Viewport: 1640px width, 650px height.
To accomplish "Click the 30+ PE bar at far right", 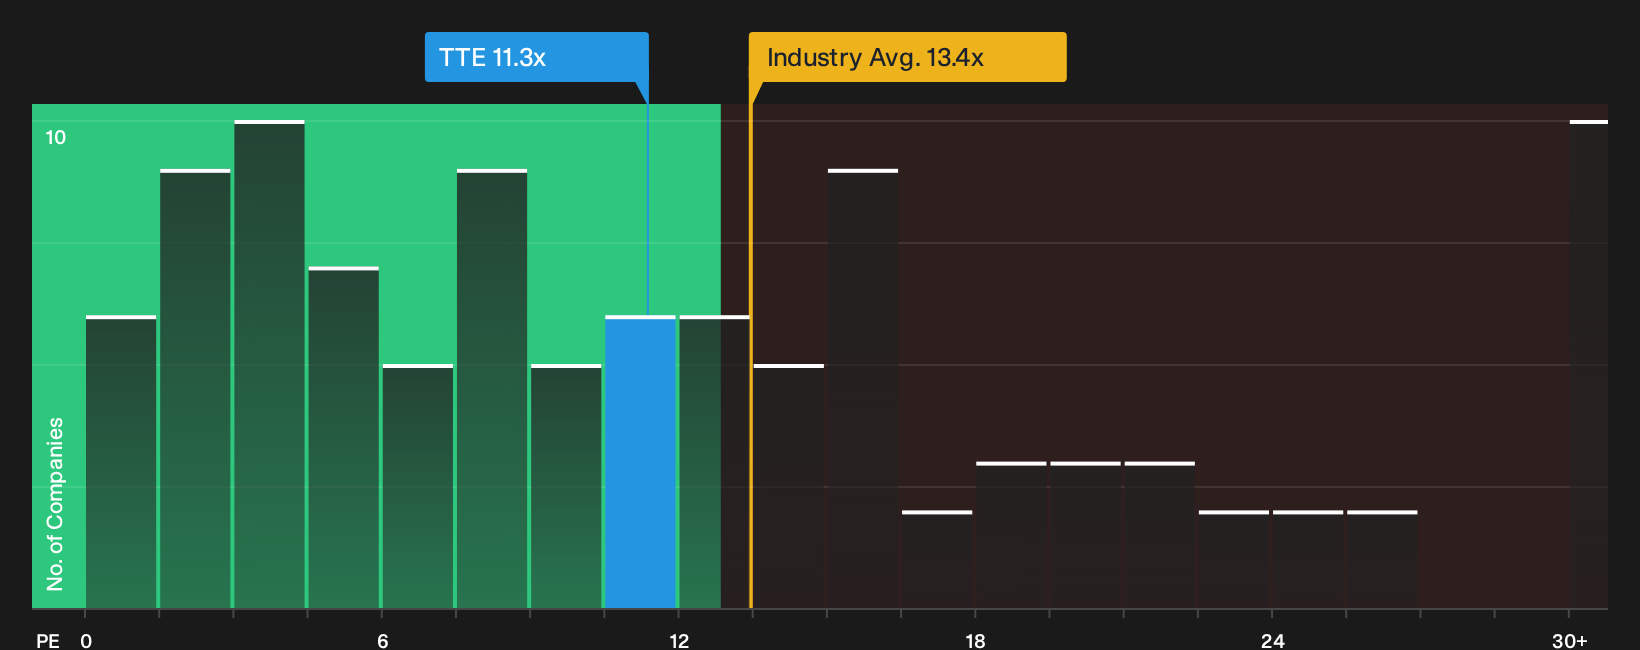I will click(1588, 364).
